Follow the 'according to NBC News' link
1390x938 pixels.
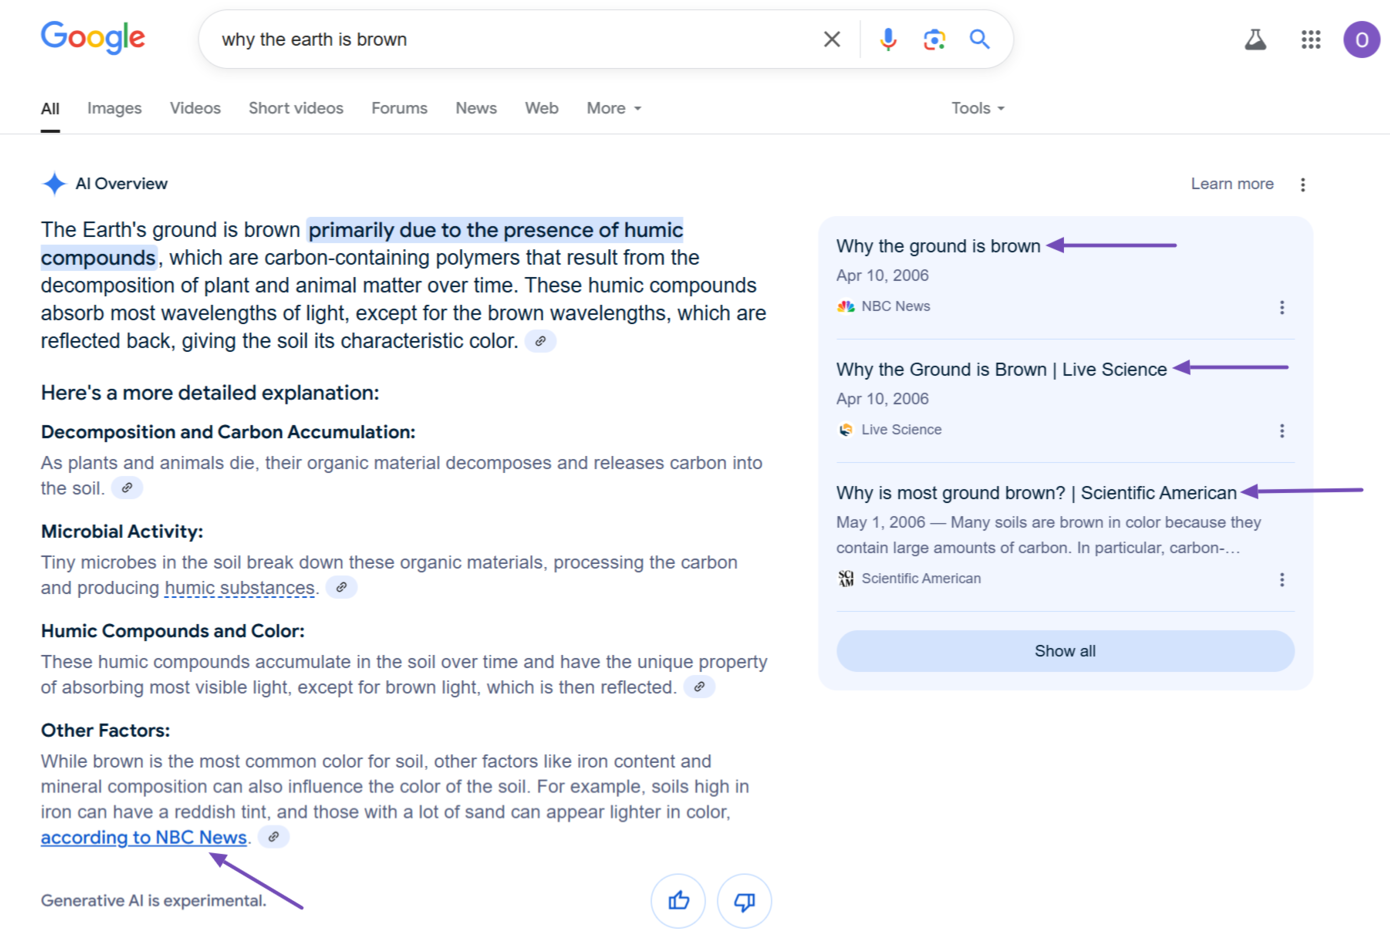click(144, 838)
